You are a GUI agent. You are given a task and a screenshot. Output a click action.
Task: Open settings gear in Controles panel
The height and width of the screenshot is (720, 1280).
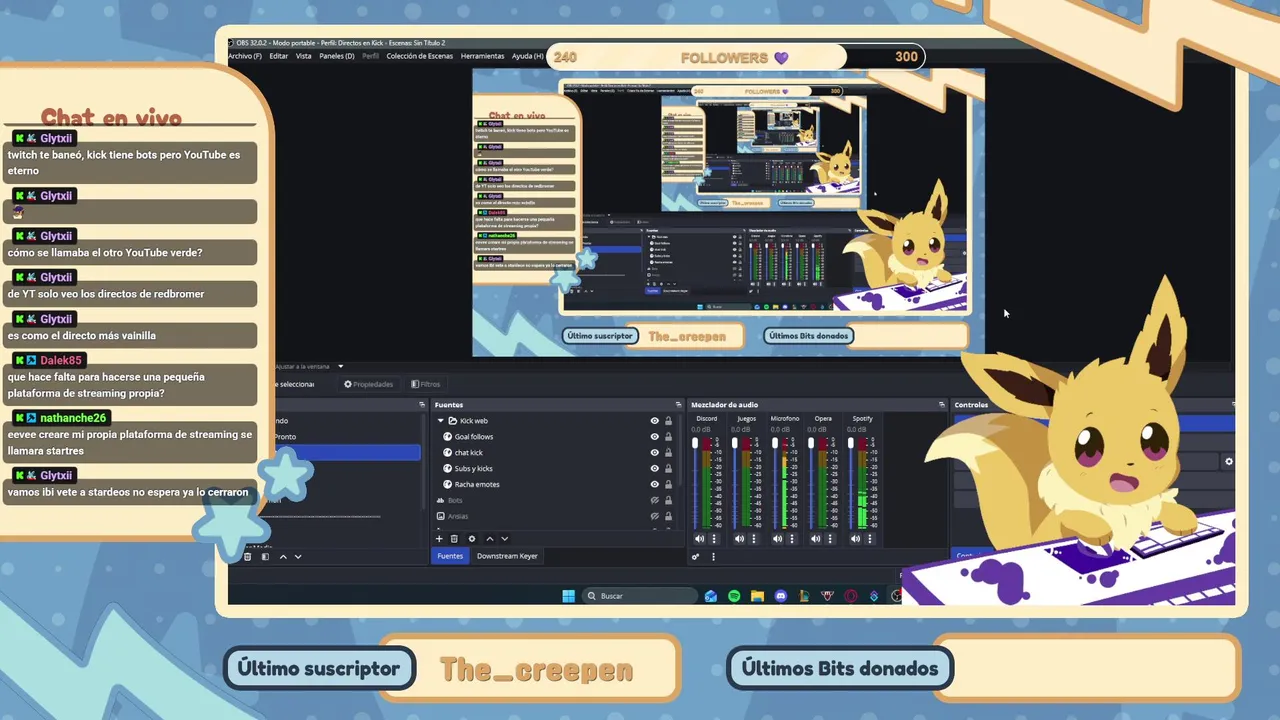pyautogui.click(x=1229, y=462)
